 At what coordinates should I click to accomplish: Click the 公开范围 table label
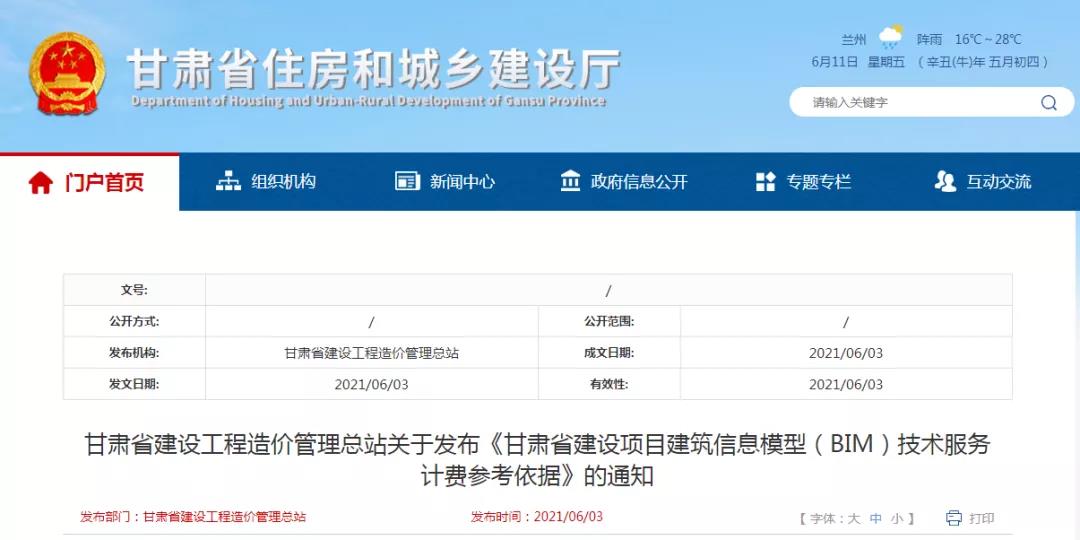pos(609,322)
